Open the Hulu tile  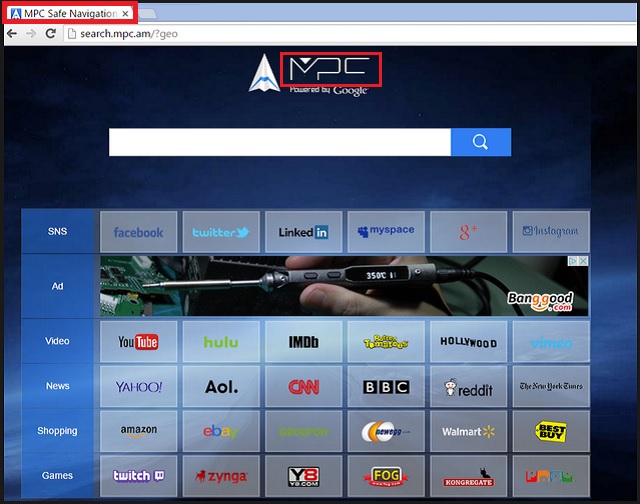click(x=221, y=342)
